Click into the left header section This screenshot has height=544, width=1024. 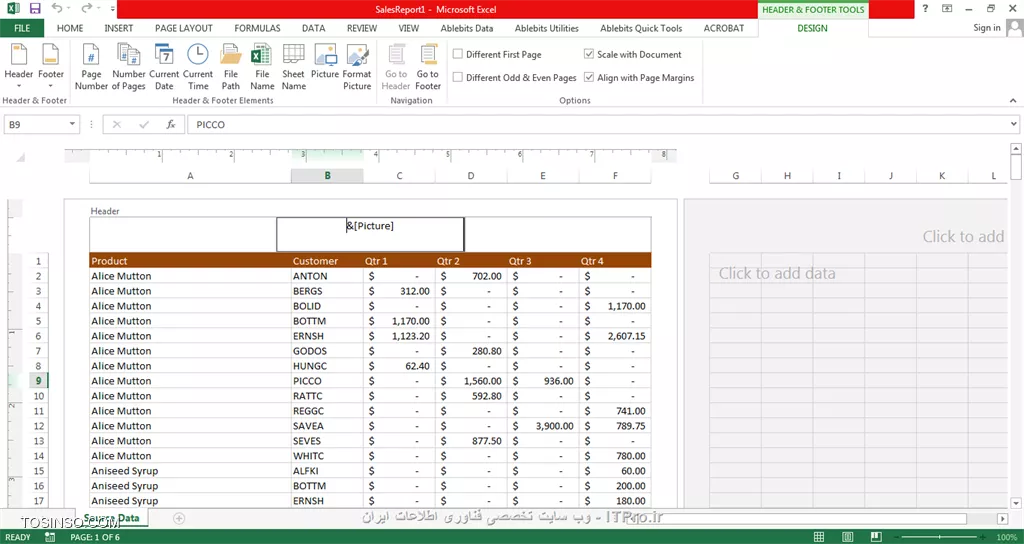(x=183, y=234)
